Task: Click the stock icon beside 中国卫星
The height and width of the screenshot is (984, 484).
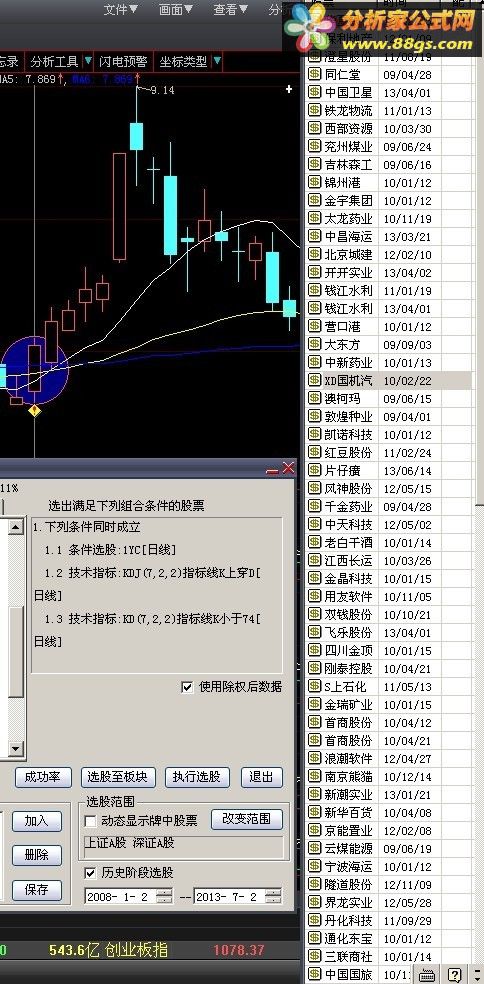Action: click(x=314, y=92)
